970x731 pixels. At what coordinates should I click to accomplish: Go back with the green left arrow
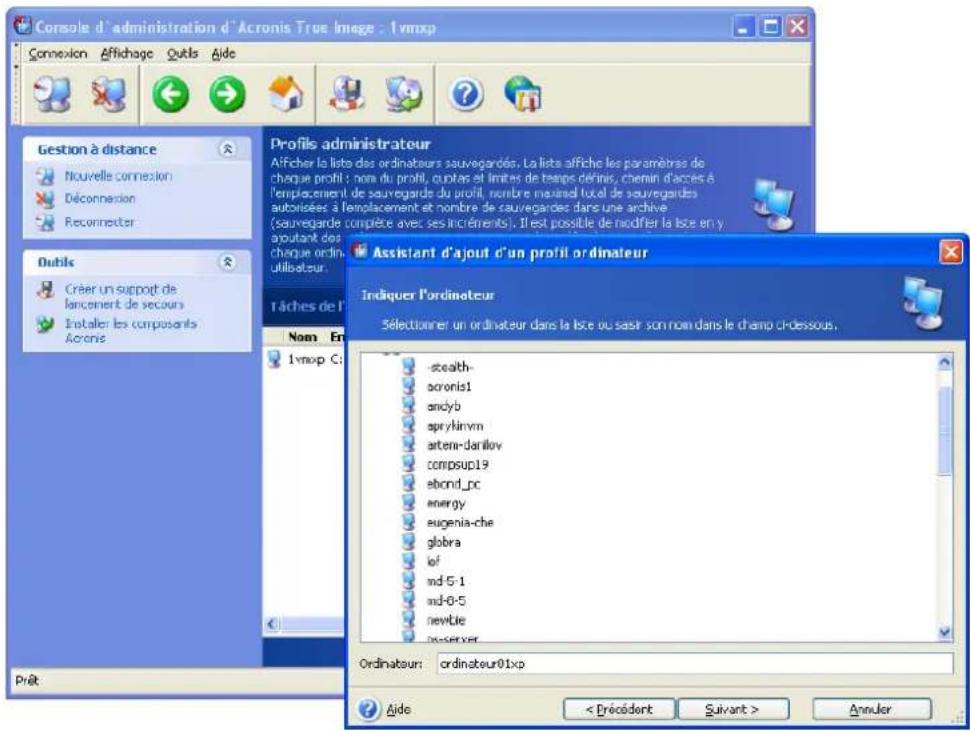170,95
